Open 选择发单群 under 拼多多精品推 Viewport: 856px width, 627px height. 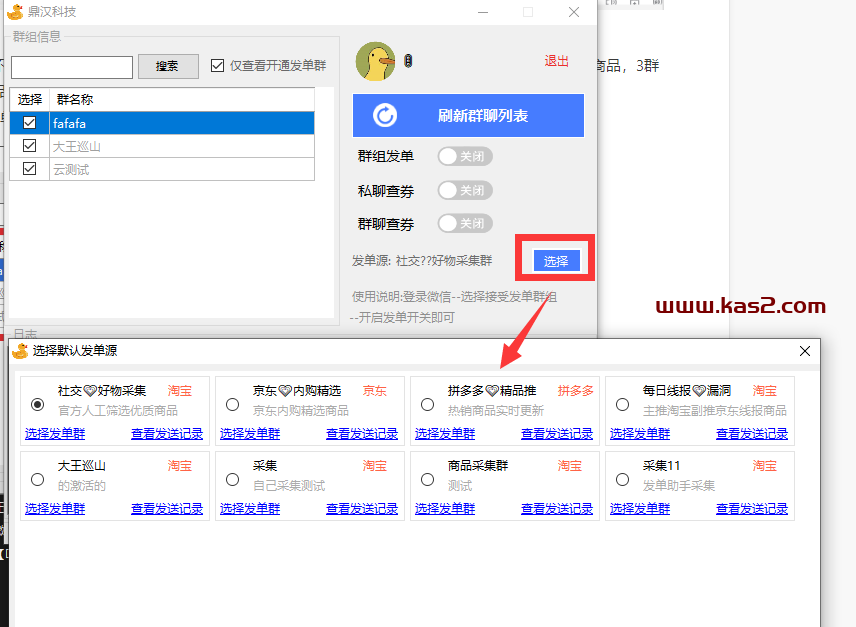(445, 434)
